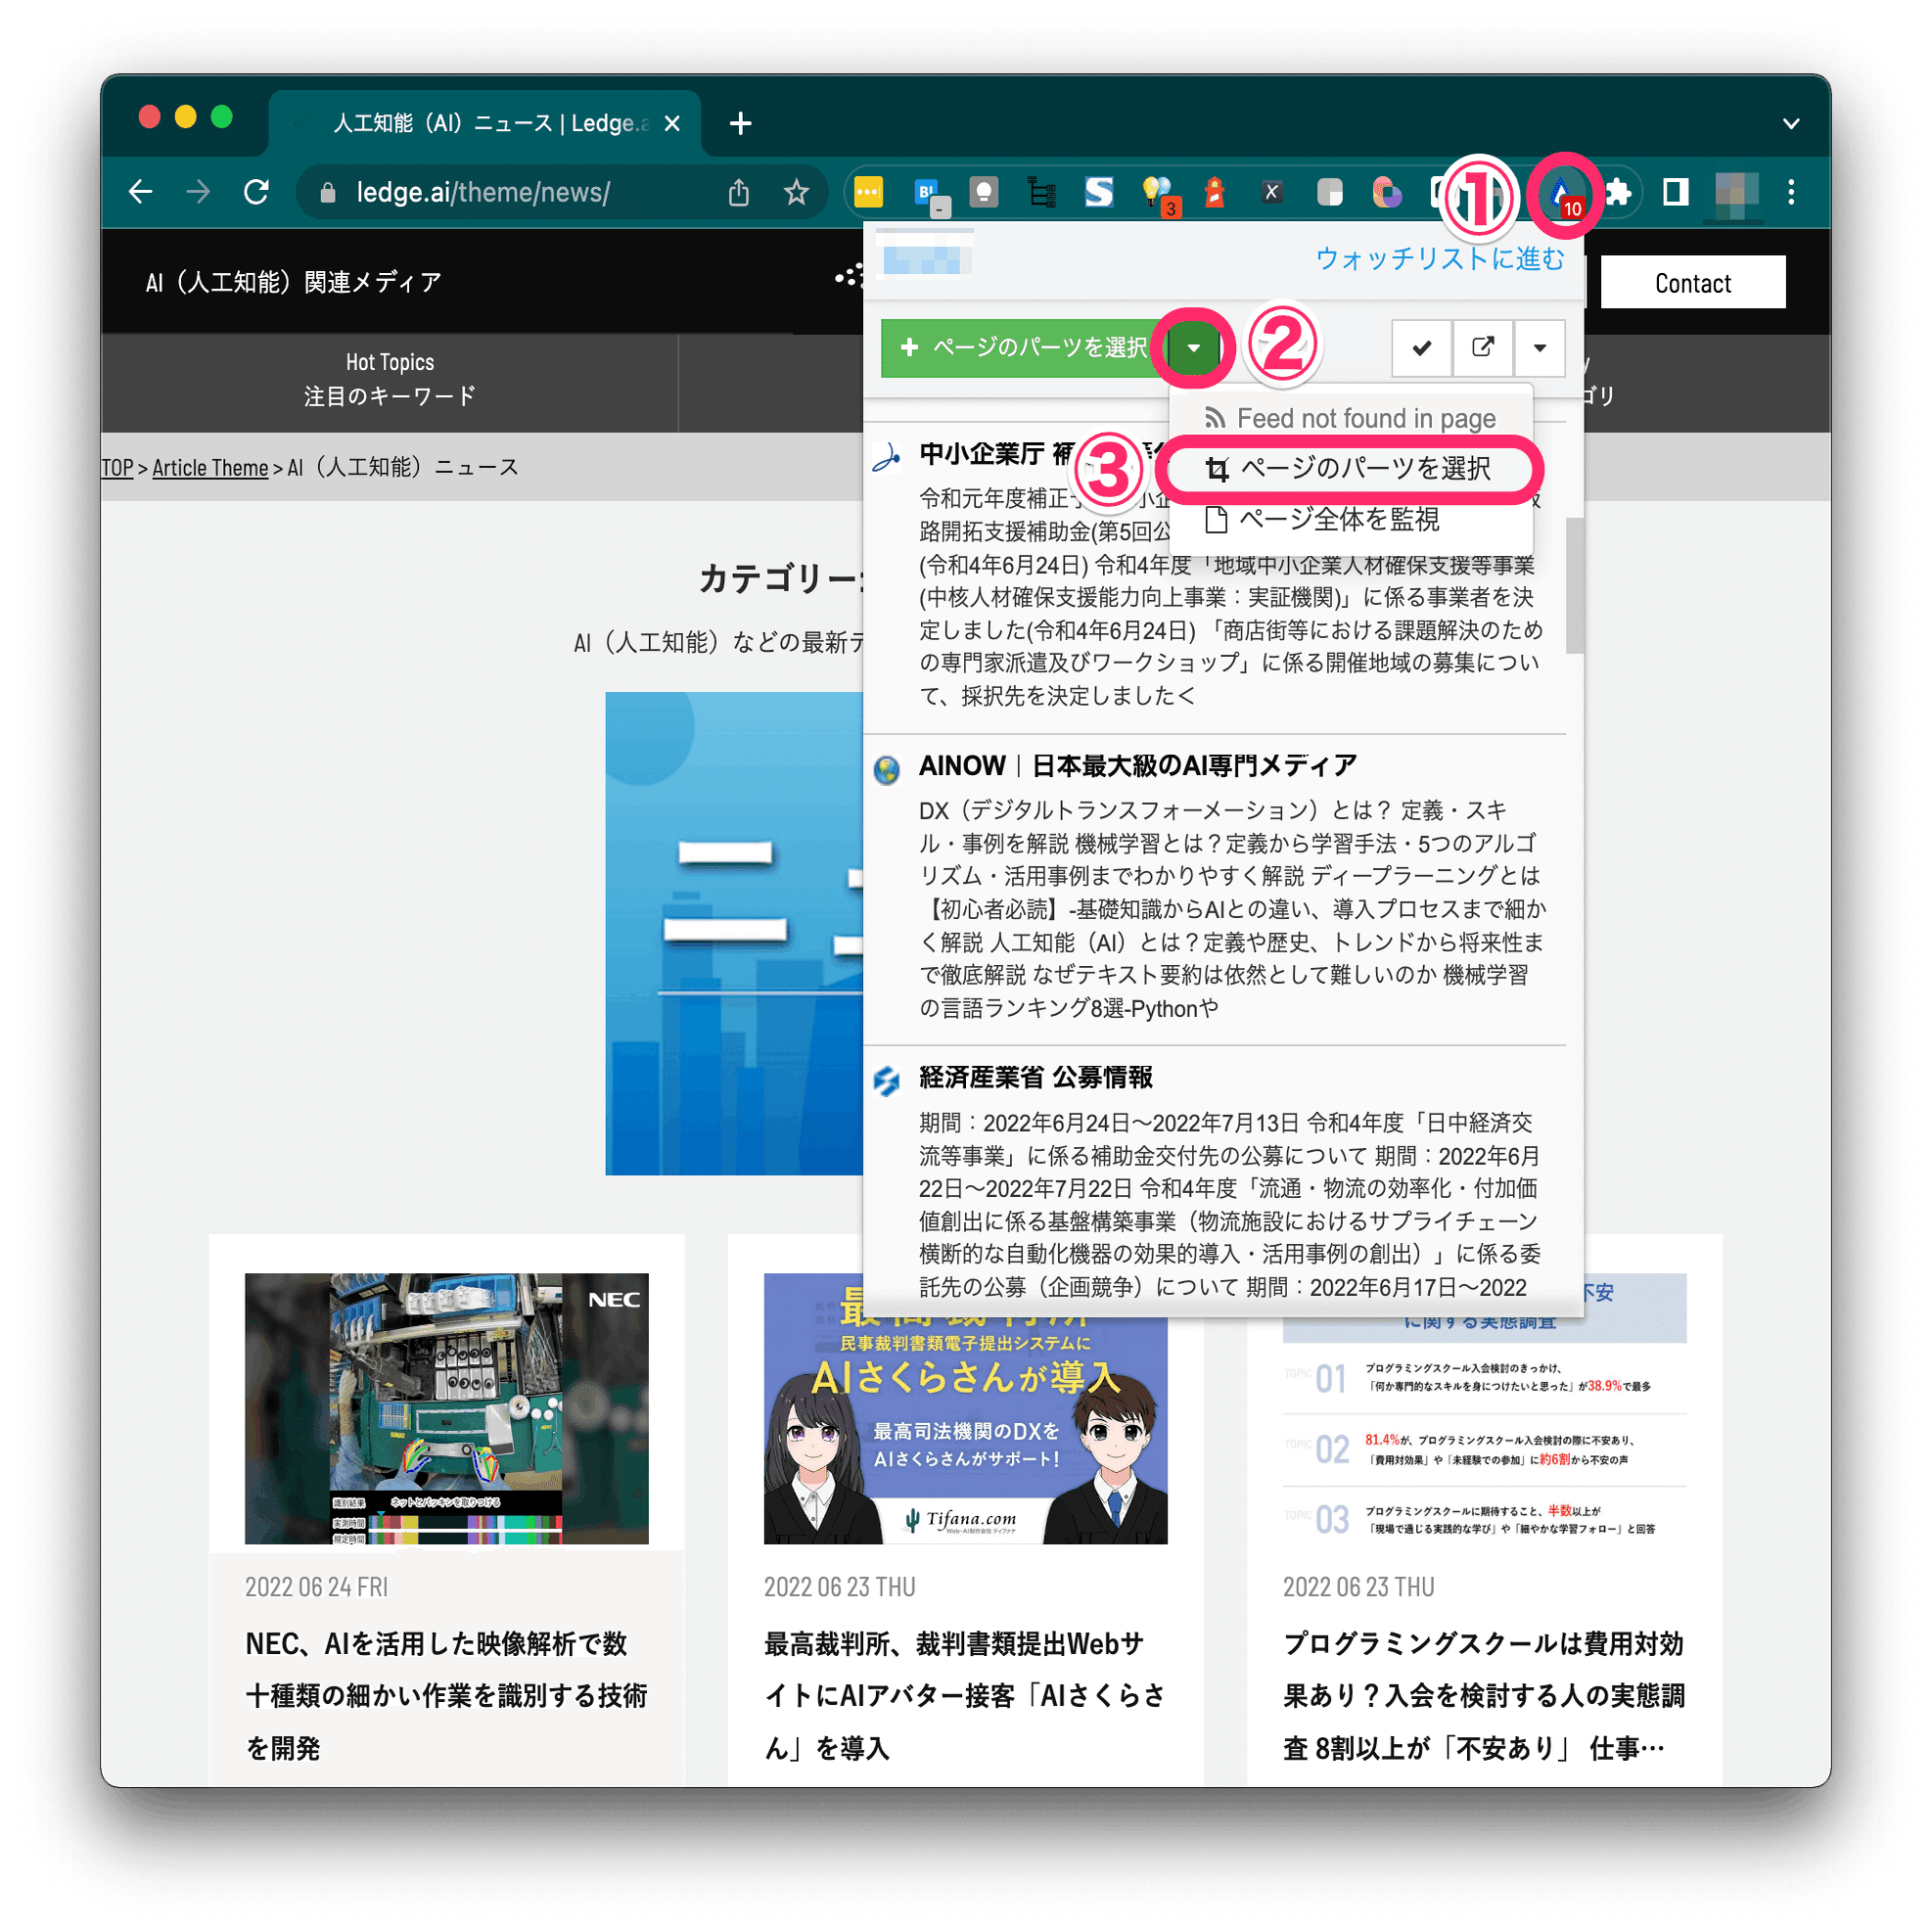Open NEC、AIを活用した映像解析 article title
This screenshot has height=1932, width=1932.
tap(447, 1696)
